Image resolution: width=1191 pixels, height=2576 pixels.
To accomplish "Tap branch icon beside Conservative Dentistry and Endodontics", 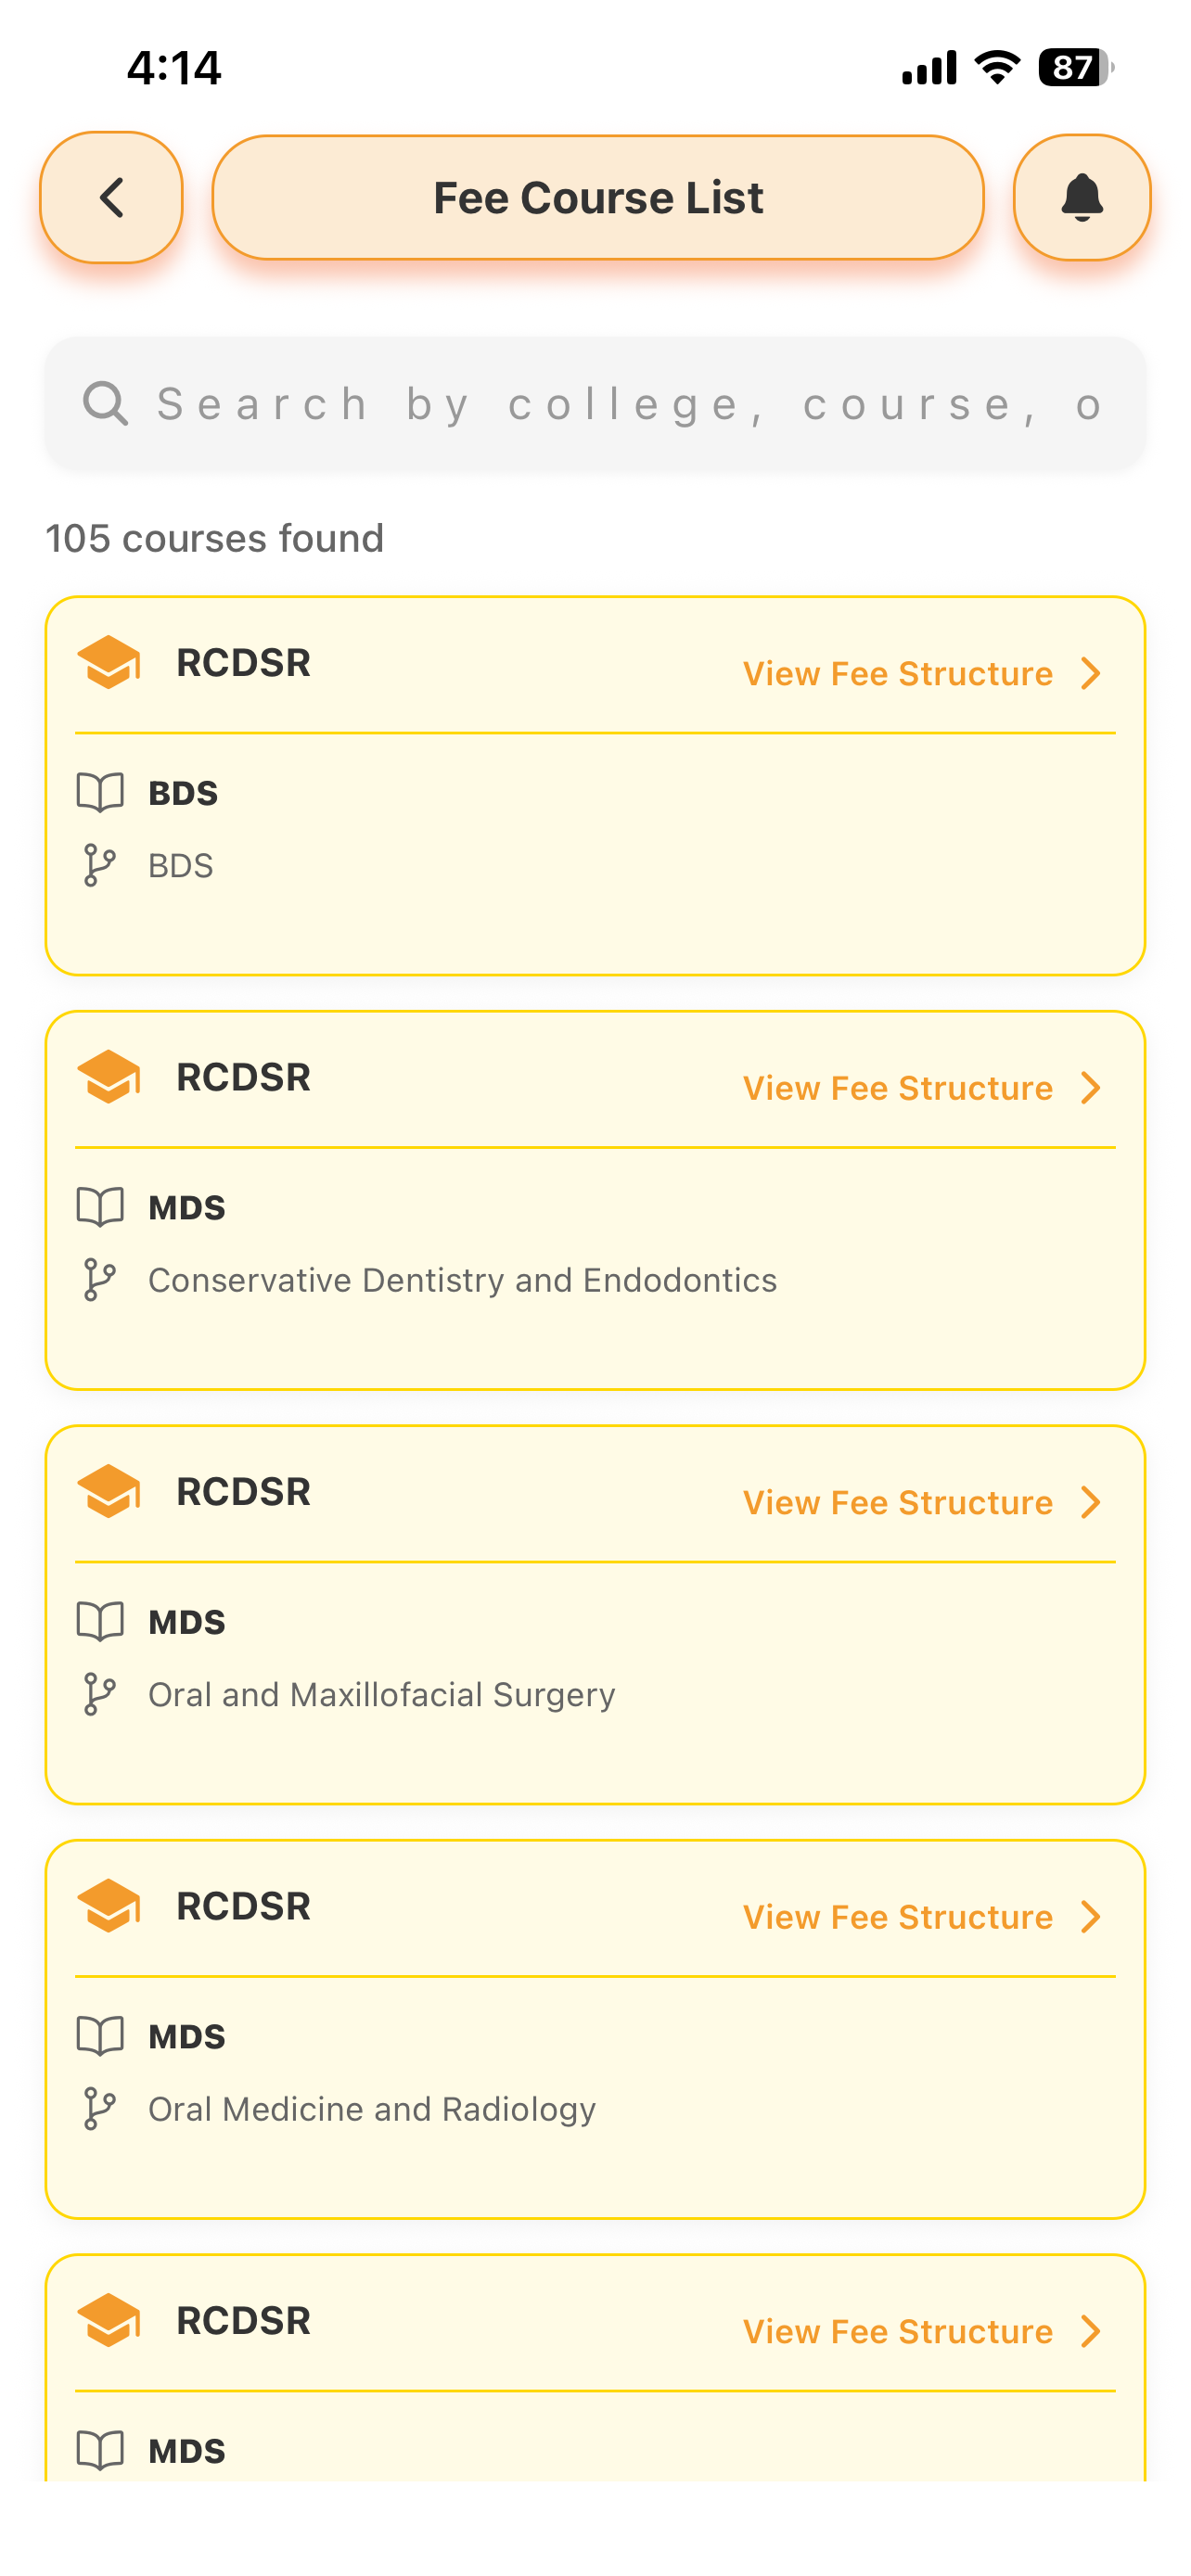I will (99, 1280).
